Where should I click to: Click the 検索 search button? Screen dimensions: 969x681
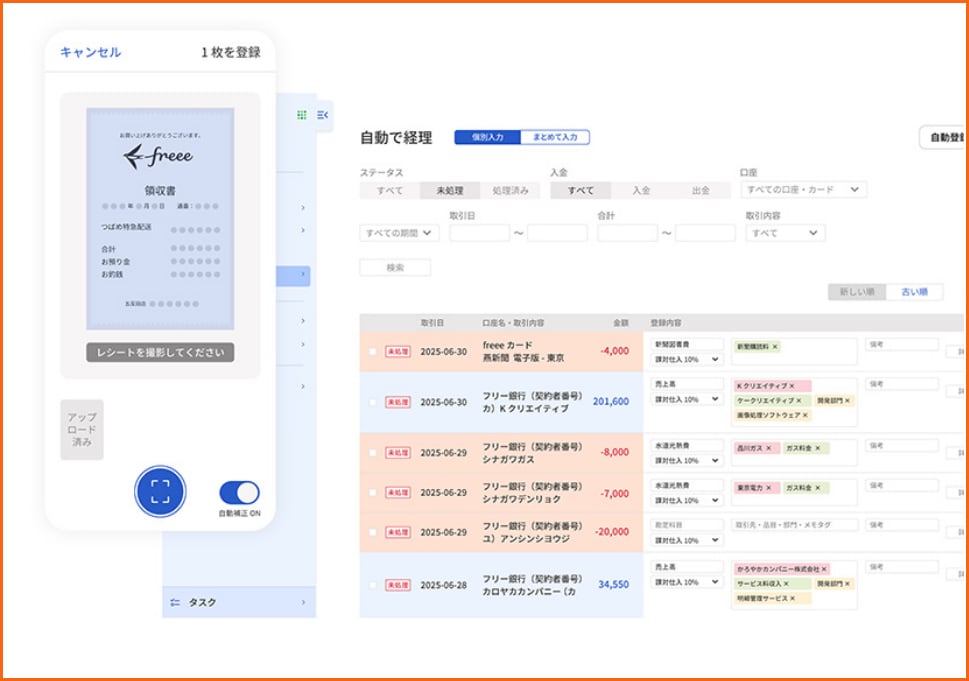395,268
